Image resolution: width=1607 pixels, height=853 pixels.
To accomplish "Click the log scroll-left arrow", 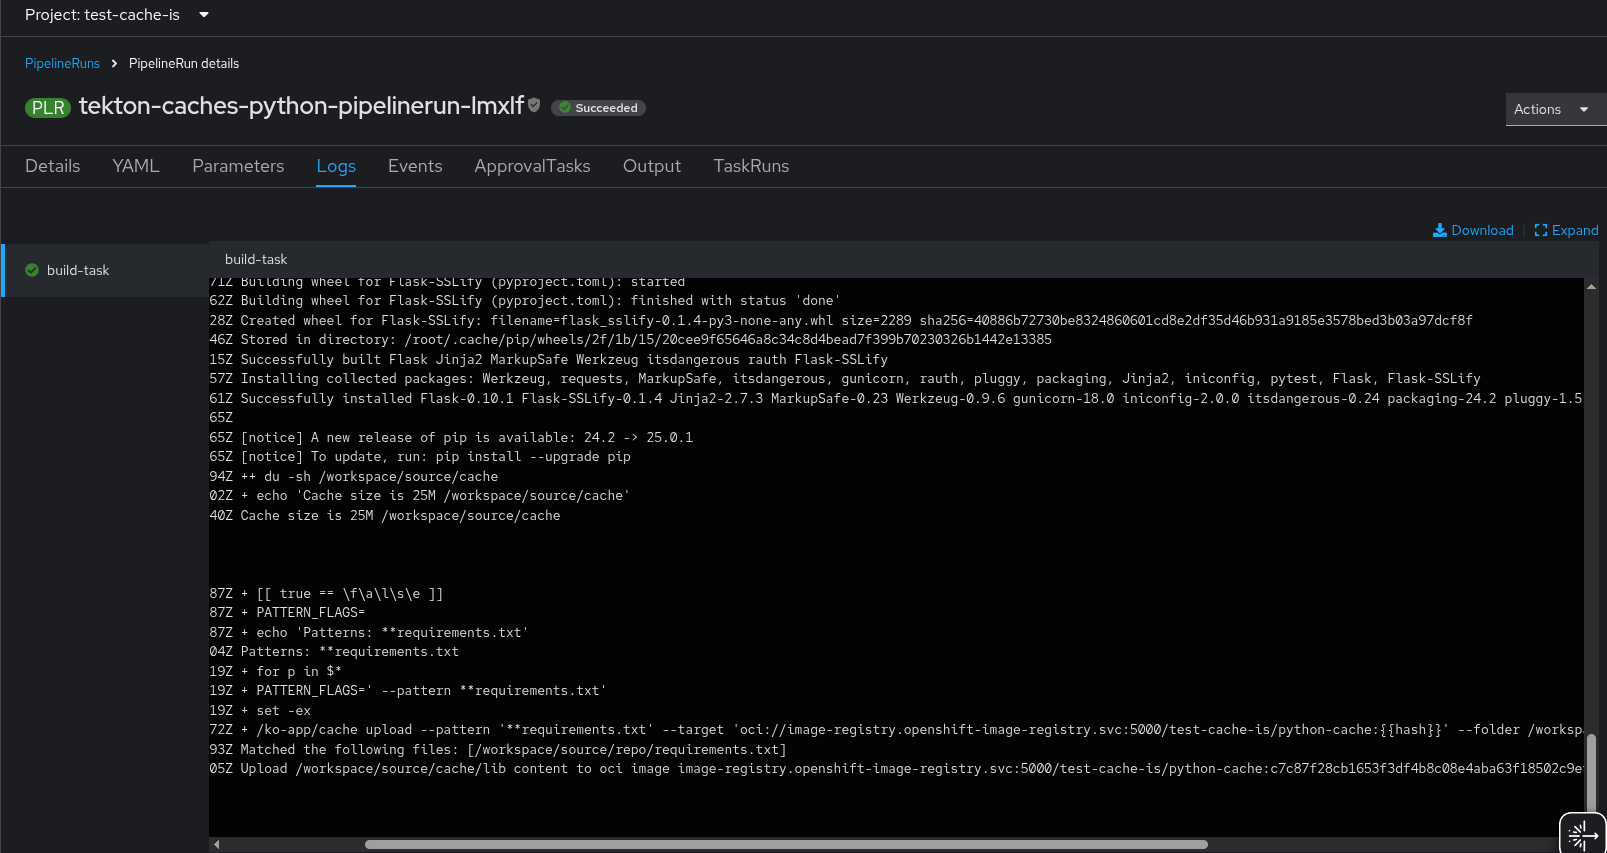I will 216,845.
